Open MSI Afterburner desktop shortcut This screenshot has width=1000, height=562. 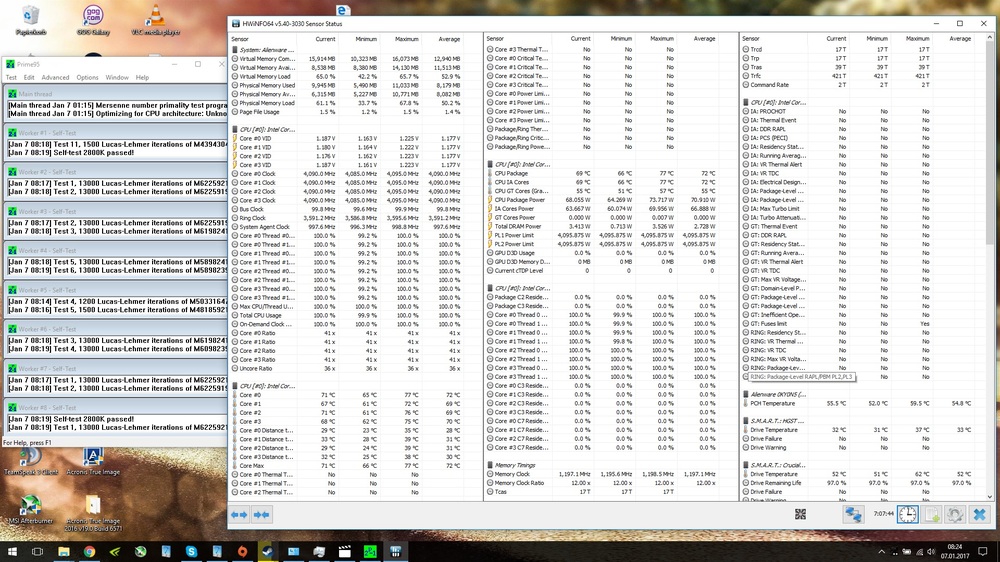tap(30, 505)
